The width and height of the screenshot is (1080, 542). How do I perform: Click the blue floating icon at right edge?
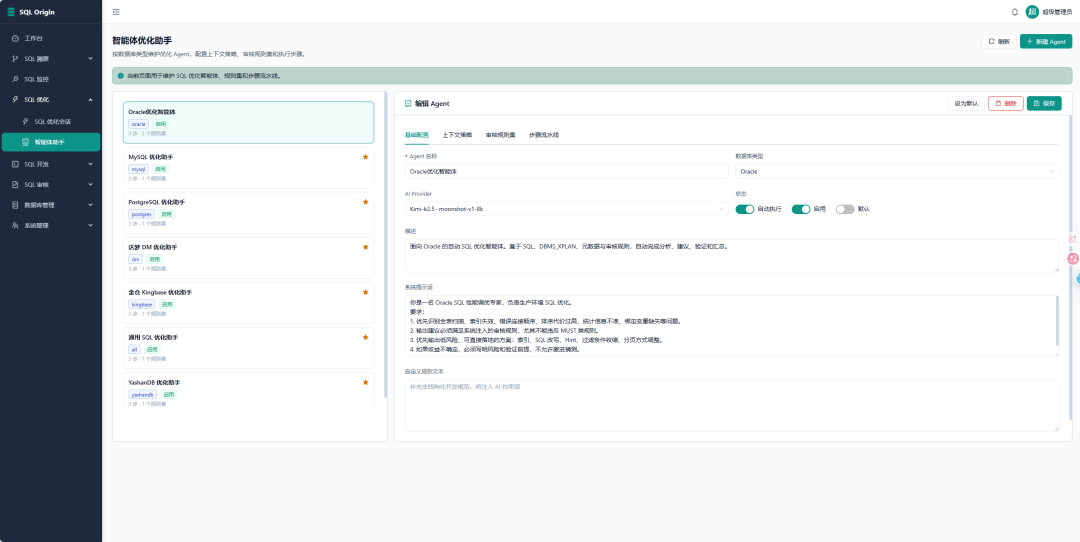click(x=1077, y=280)
